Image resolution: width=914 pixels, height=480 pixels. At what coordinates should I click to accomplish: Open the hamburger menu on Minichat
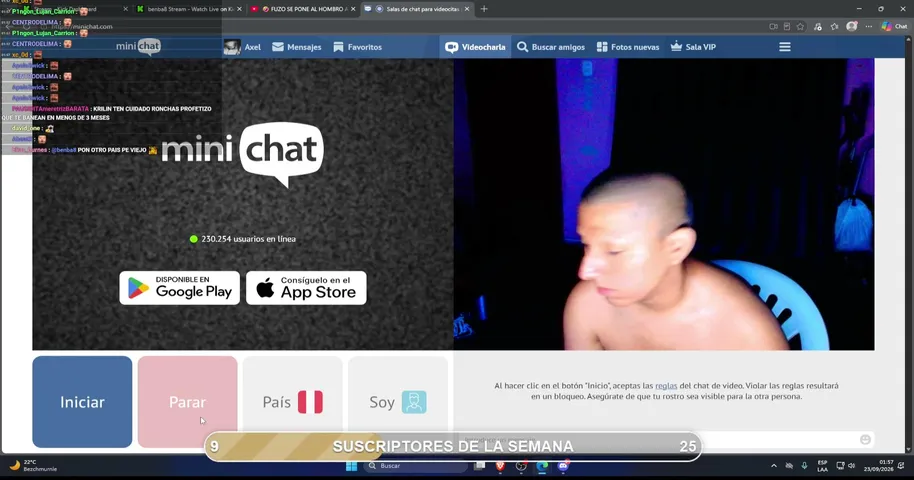[785, 47]
